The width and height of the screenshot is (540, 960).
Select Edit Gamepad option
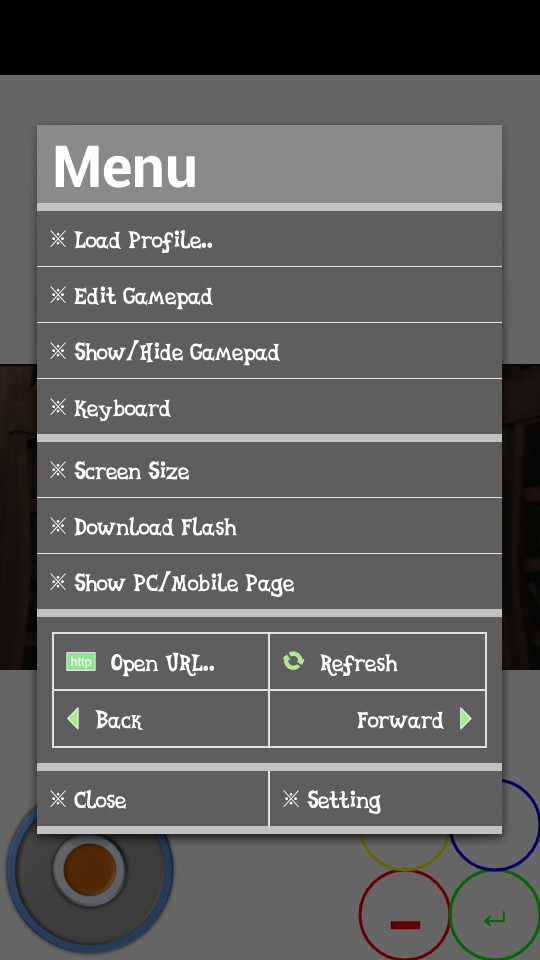point(269,295)
